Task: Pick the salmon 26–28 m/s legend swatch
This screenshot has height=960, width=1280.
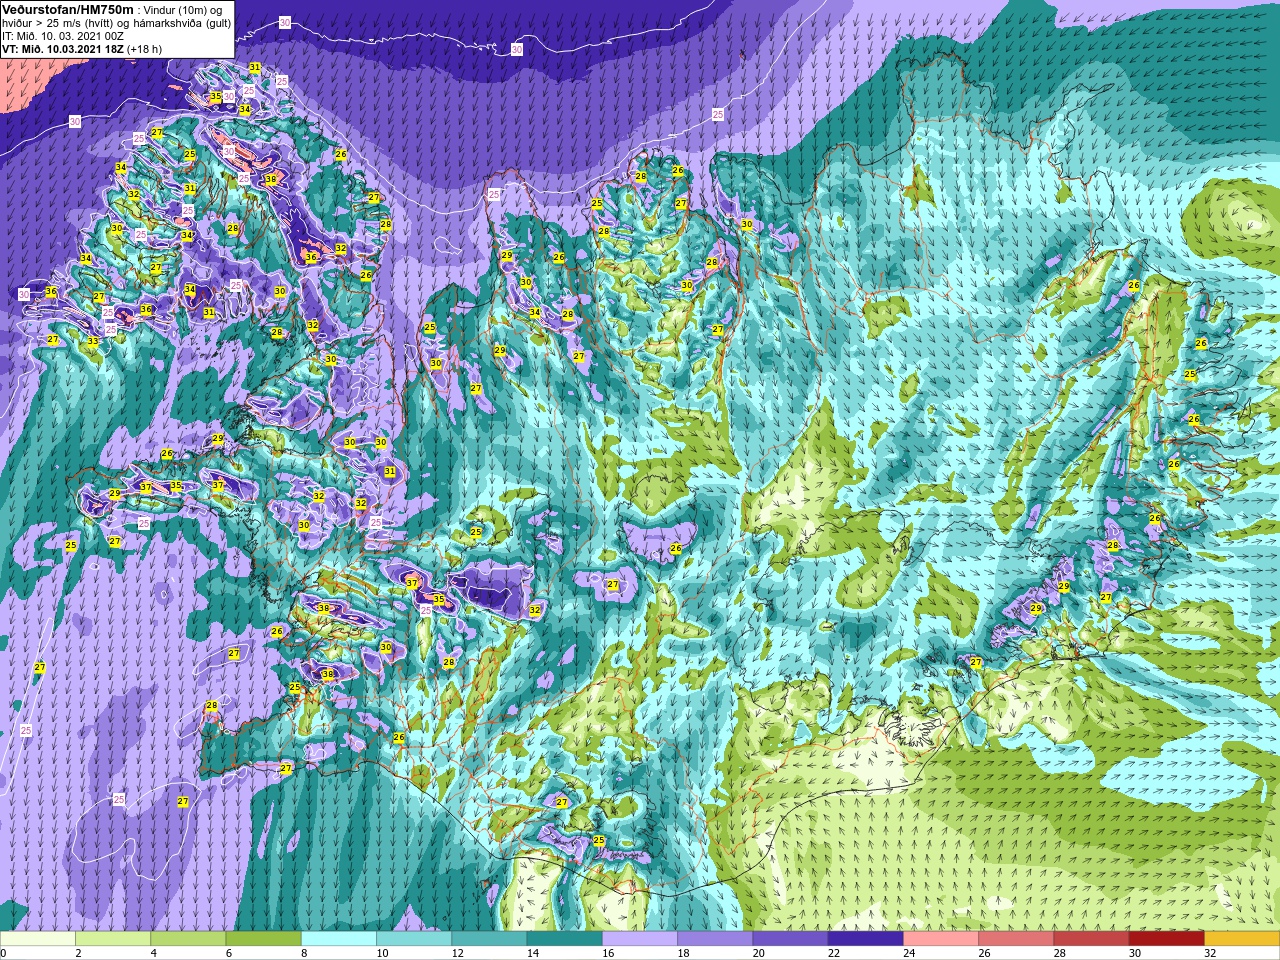Action: click(1016, 939)
